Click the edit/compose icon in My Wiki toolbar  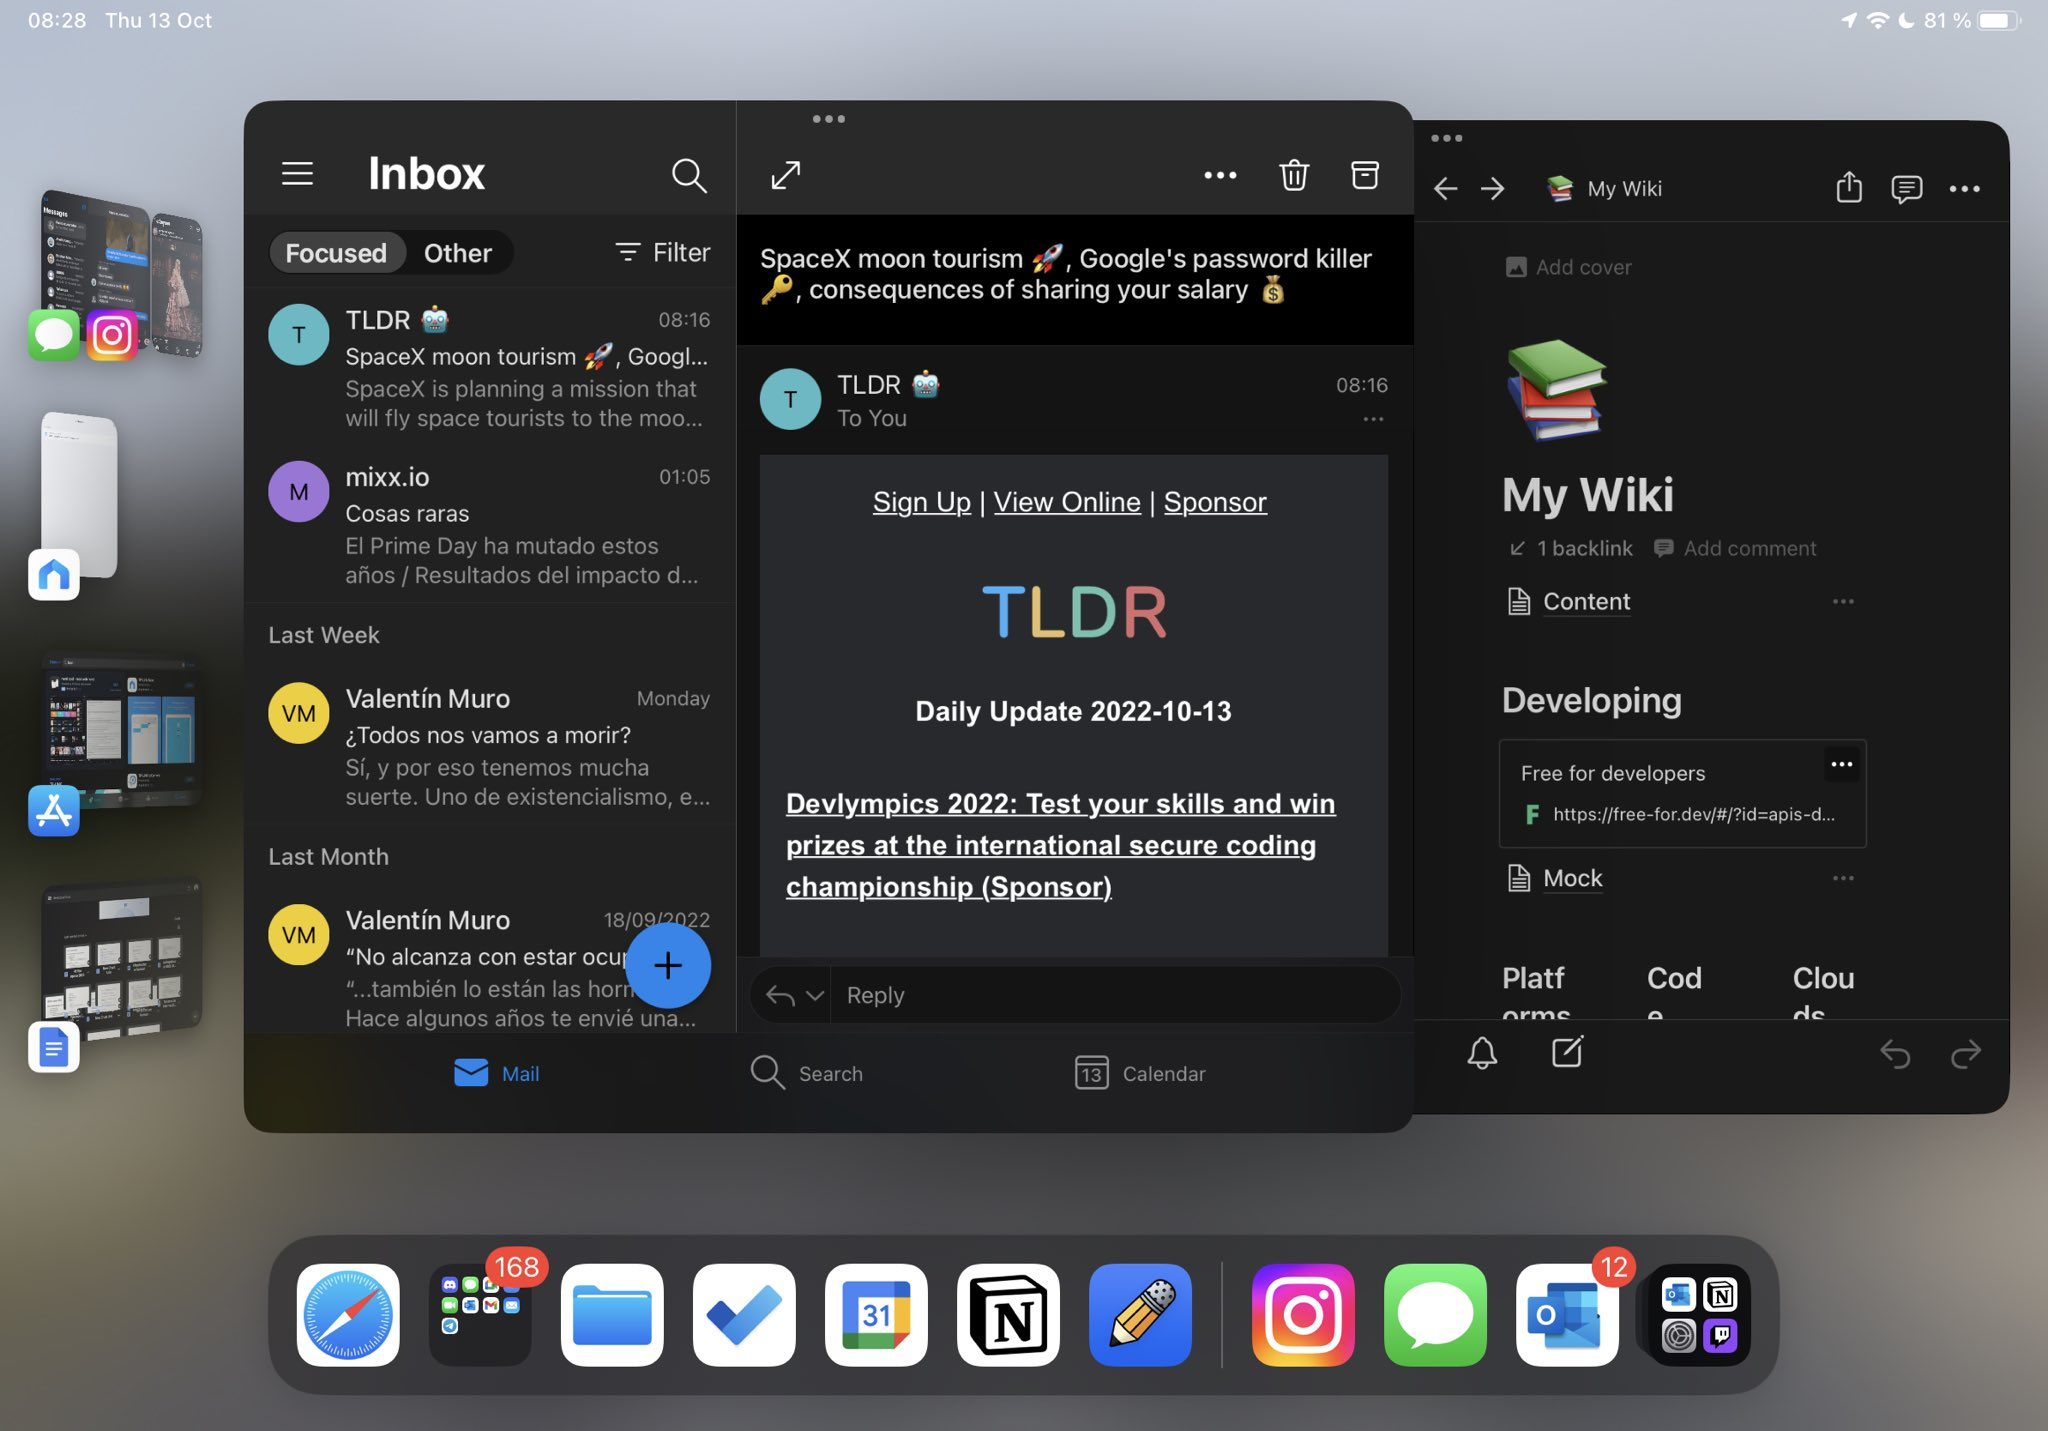(x=1567, y=1053)
